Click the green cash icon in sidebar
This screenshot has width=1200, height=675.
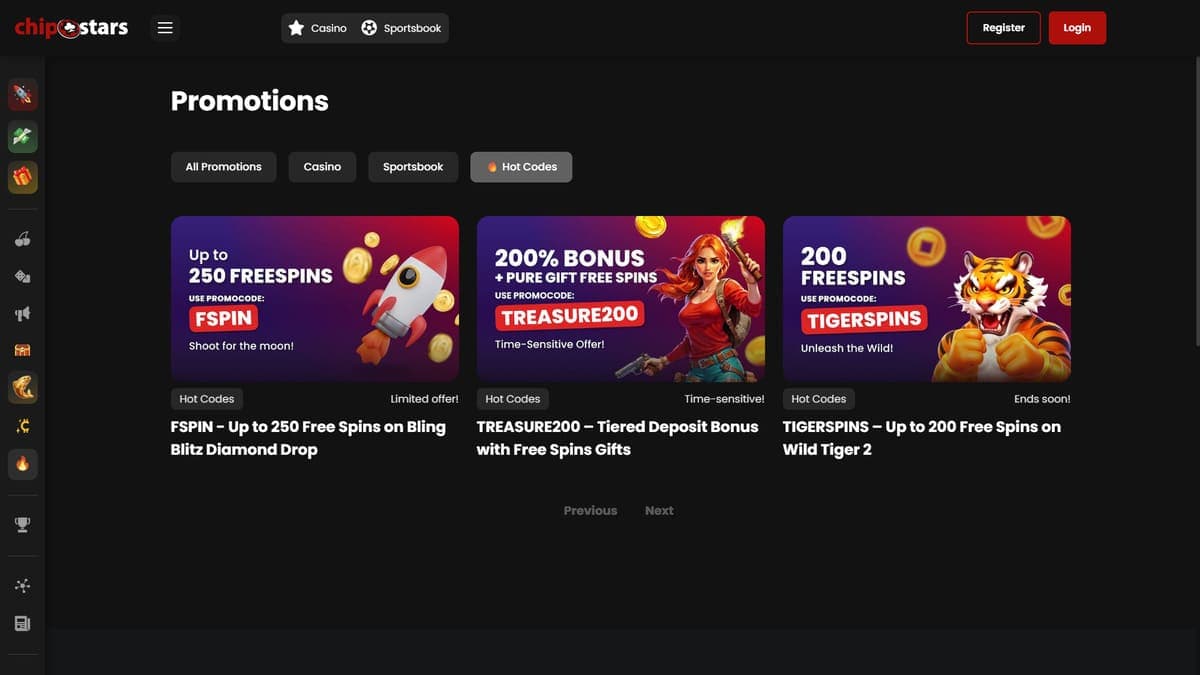(23, 136)
